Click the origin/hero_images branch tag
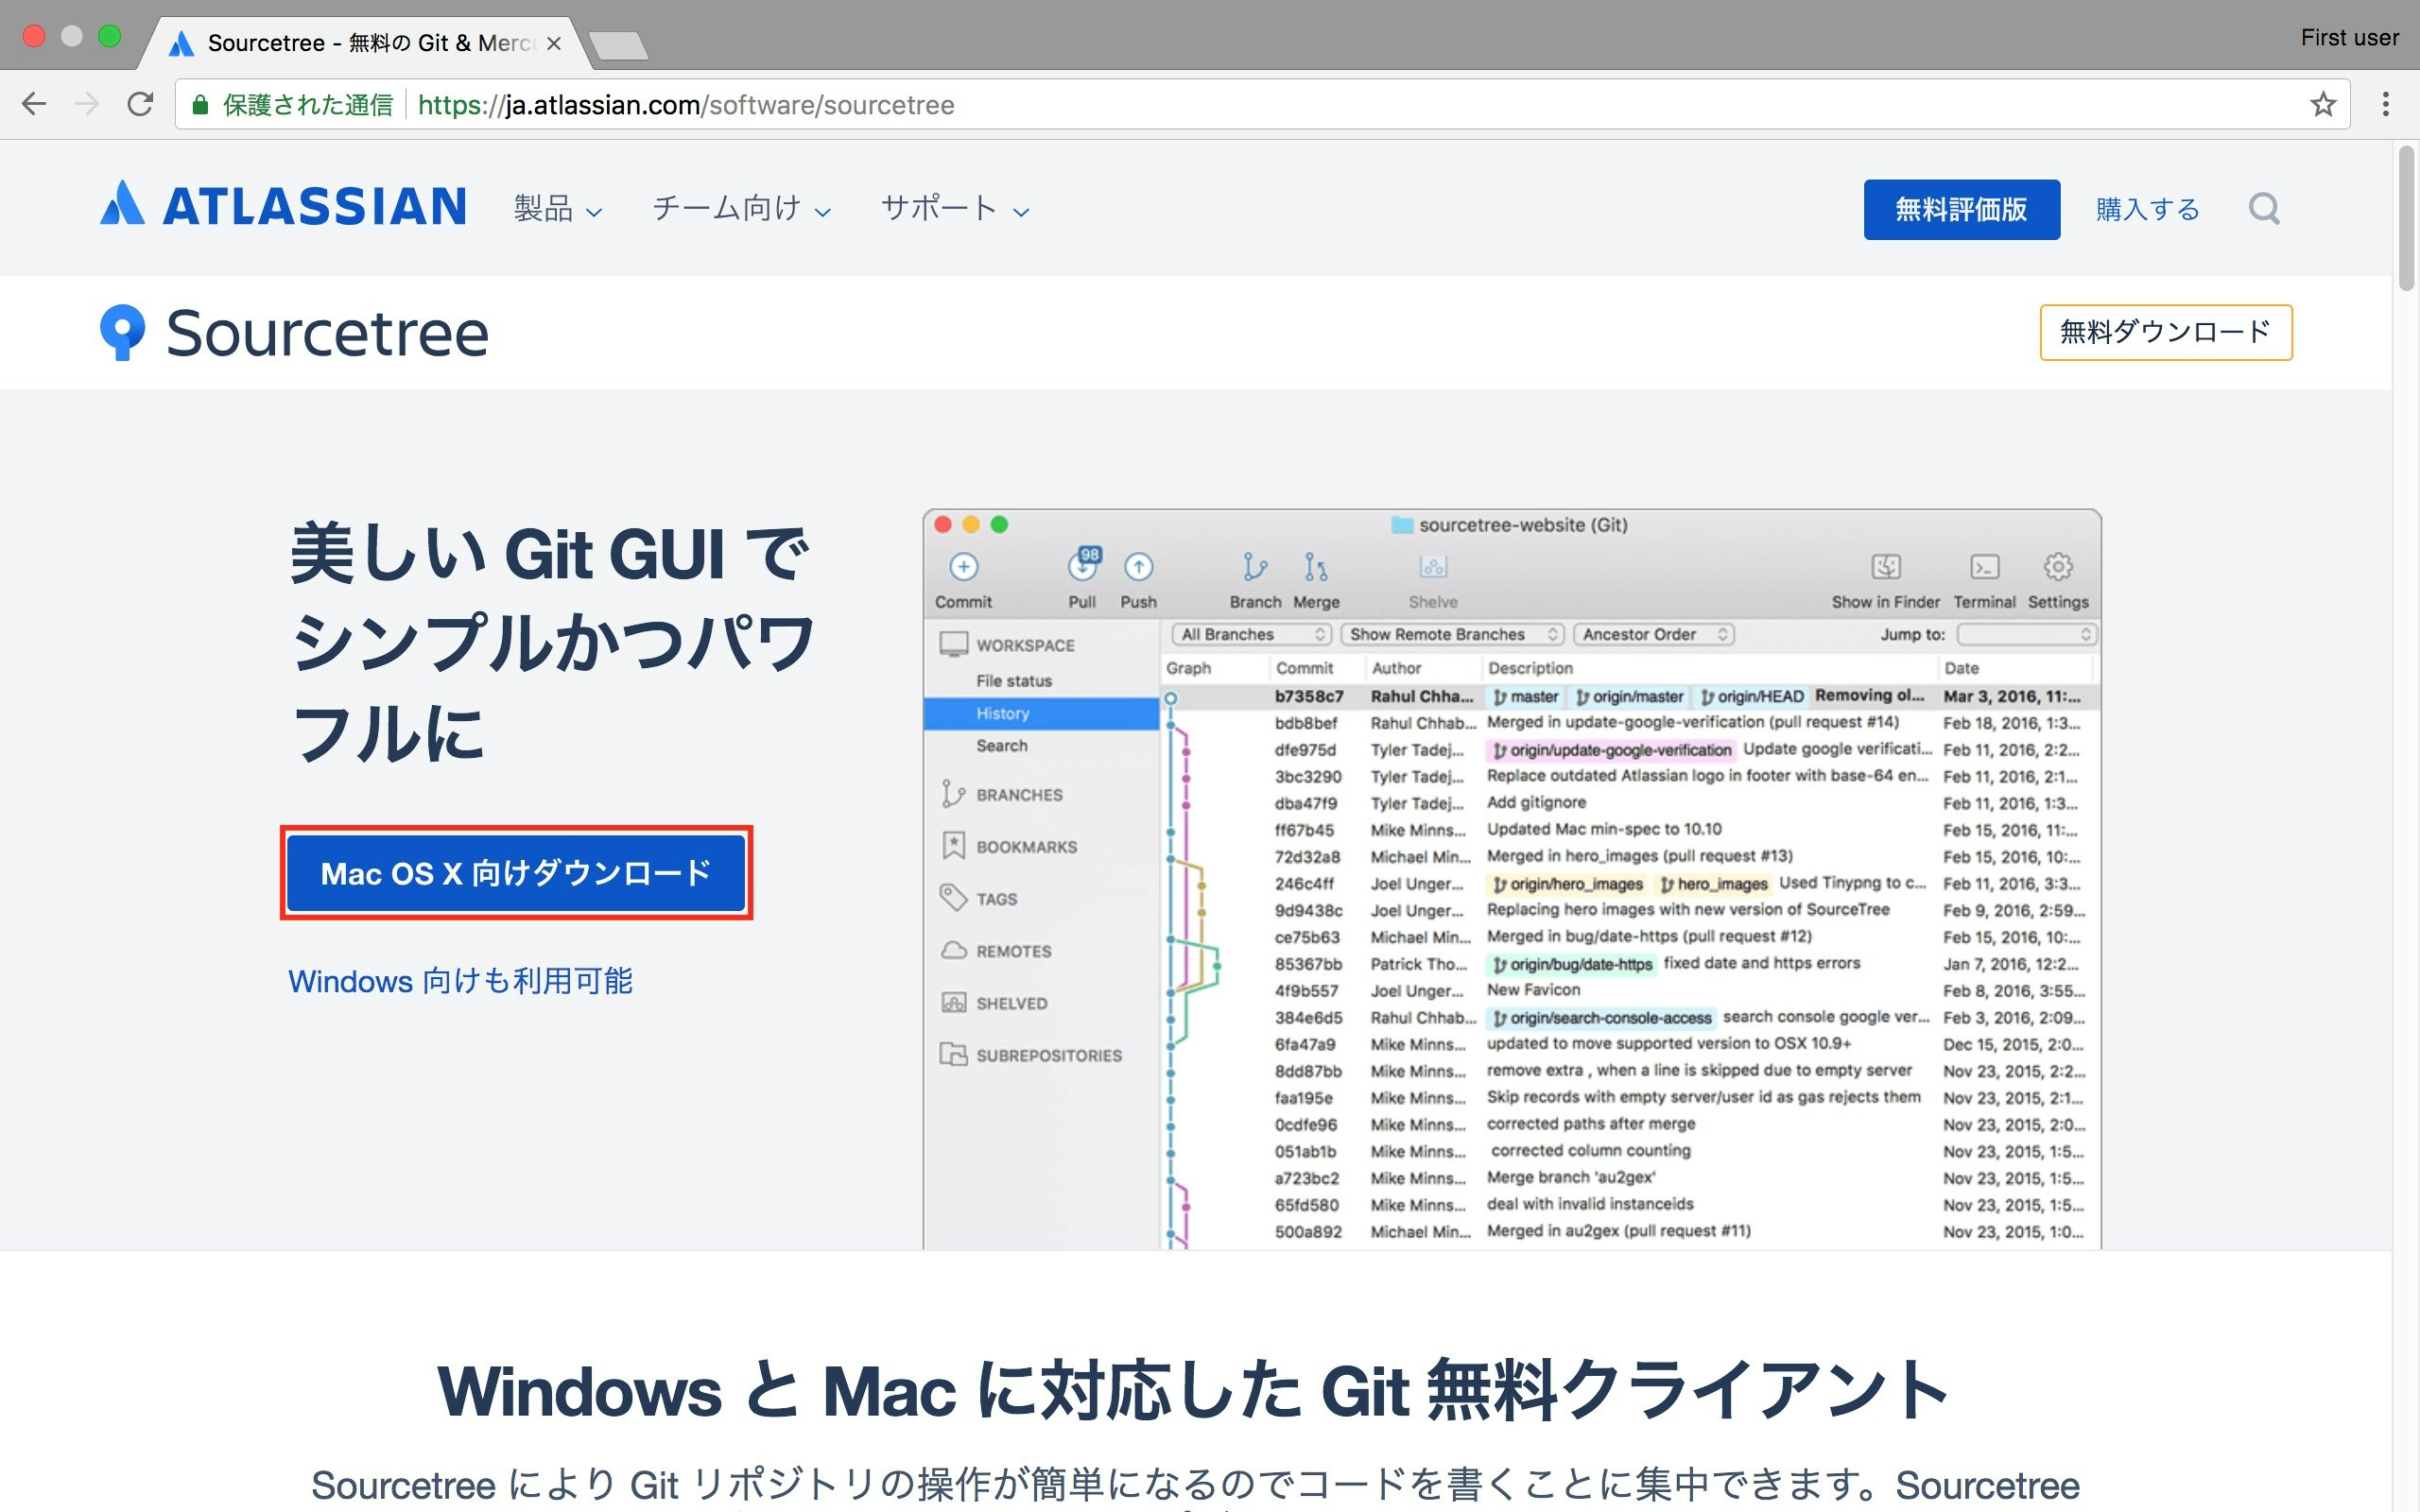The width and height of the screenshot is (2420, 1512). coord(1567,884)
